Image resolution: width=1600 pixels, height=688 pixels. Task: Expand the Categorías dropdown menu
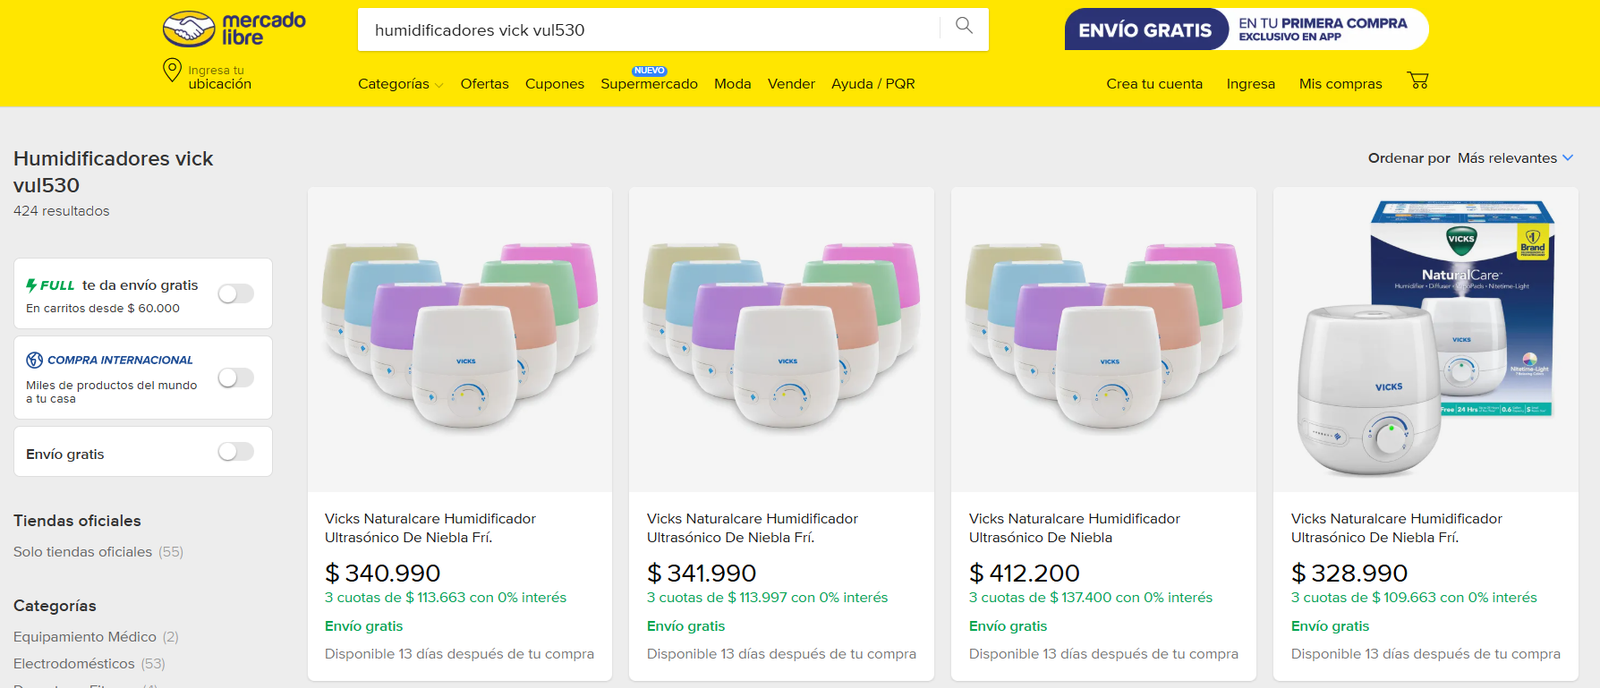(400, 84)
